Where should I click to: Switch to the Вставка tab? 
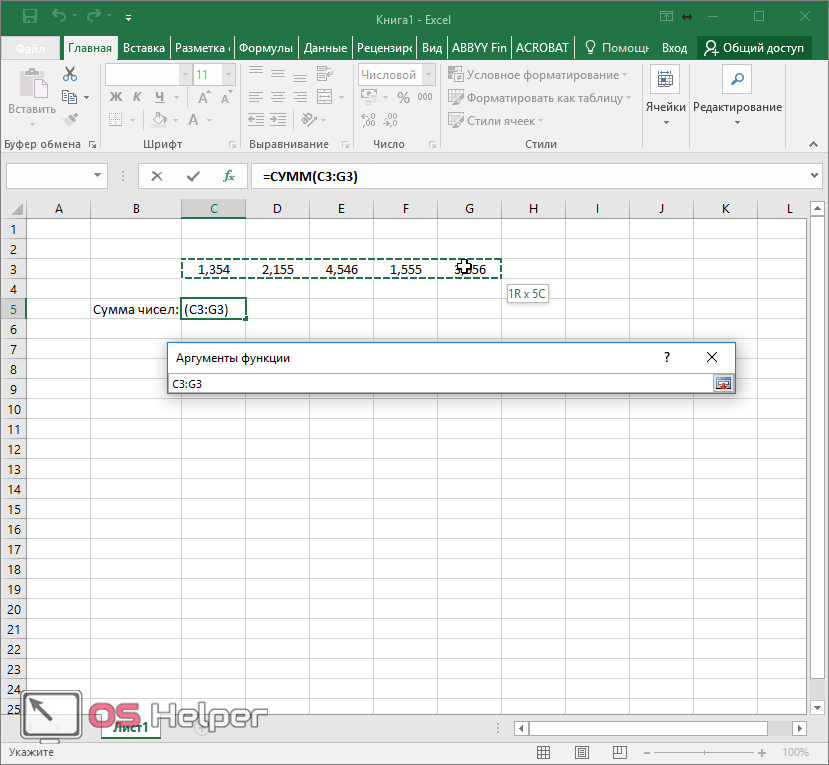144,48
